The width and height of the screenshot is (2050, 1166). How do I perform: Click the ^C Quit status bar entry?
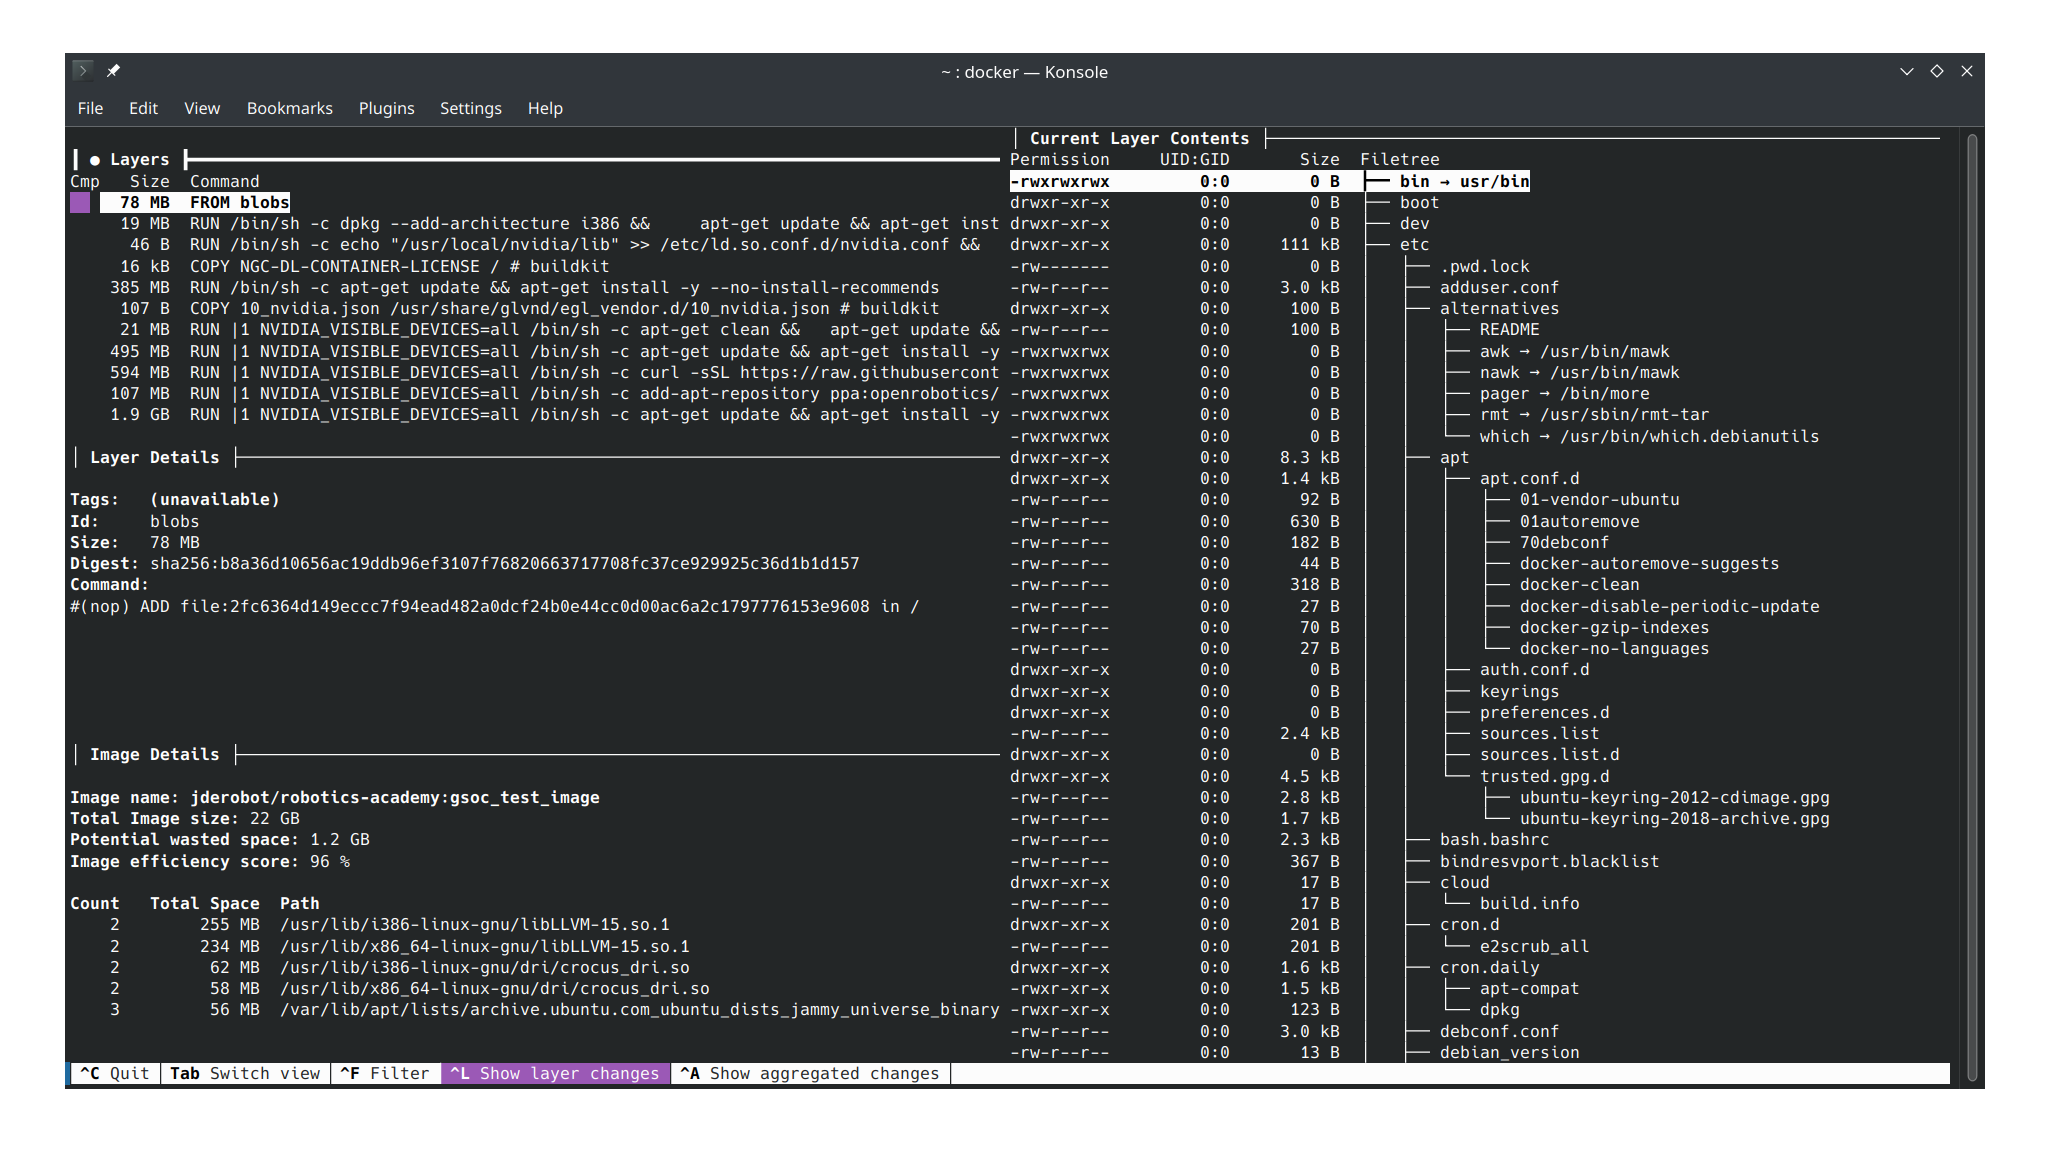[115, 1073]
